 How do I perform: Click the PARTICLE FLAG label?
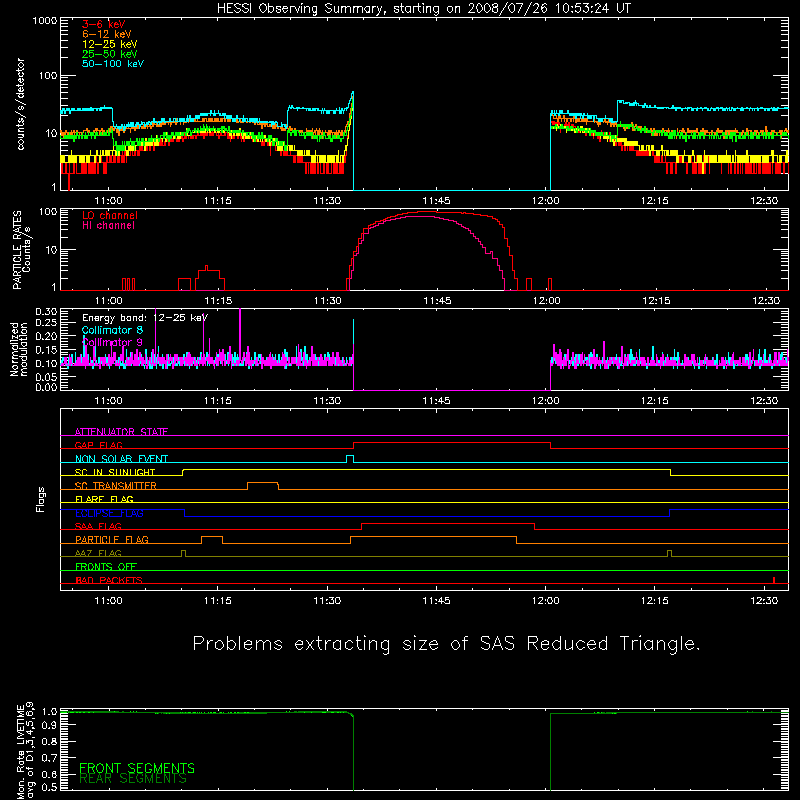point(112,540)
